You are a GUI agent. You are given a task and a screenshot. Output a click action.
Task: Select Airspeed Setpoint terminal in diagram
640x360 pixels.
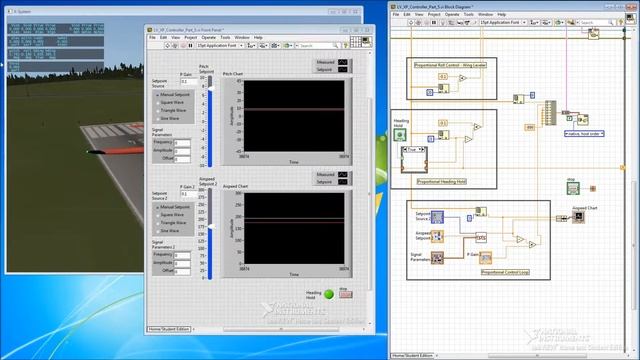(x=437, y=236)
